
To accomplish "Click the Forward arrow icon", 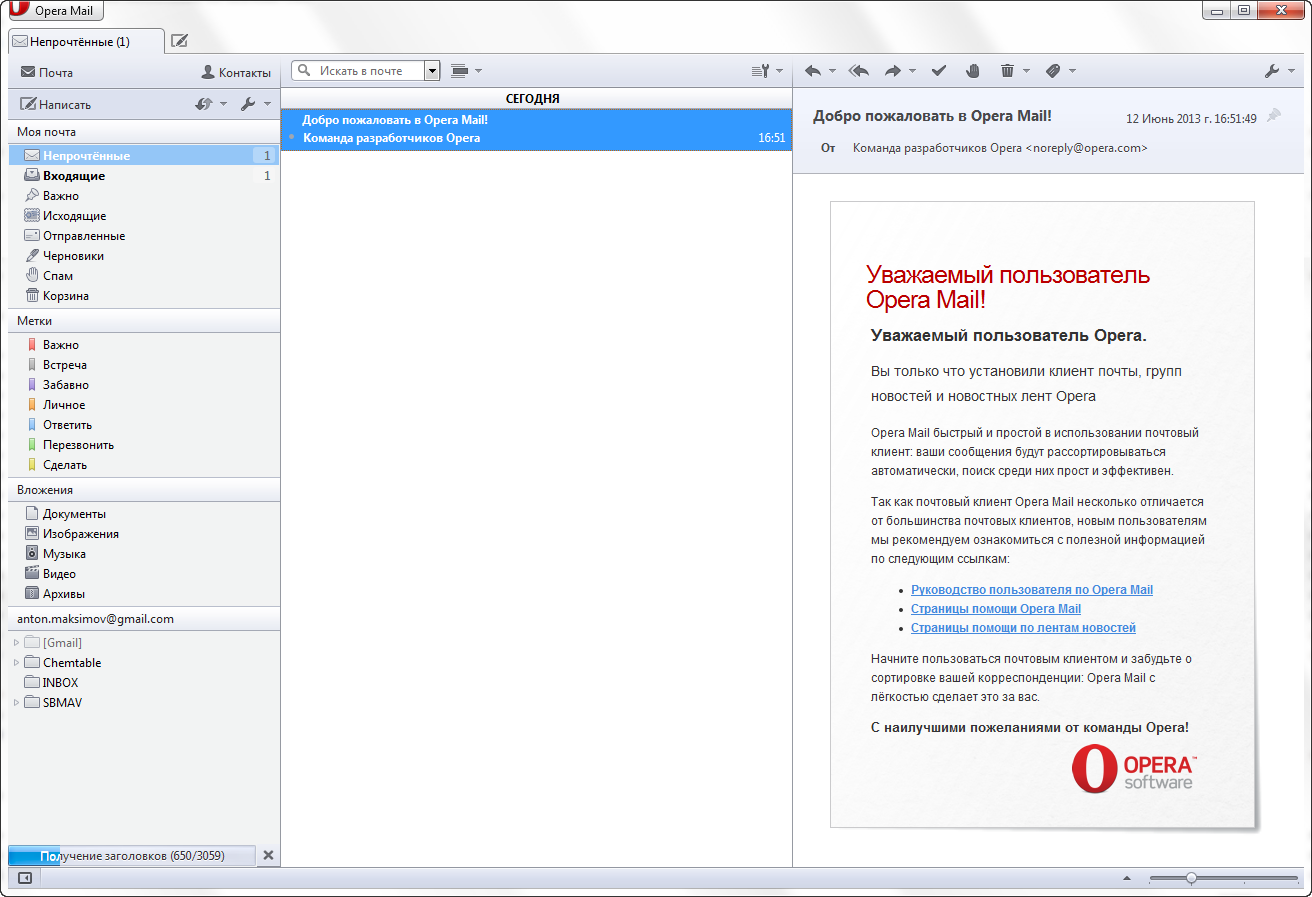I will click(x=893, y=71).
